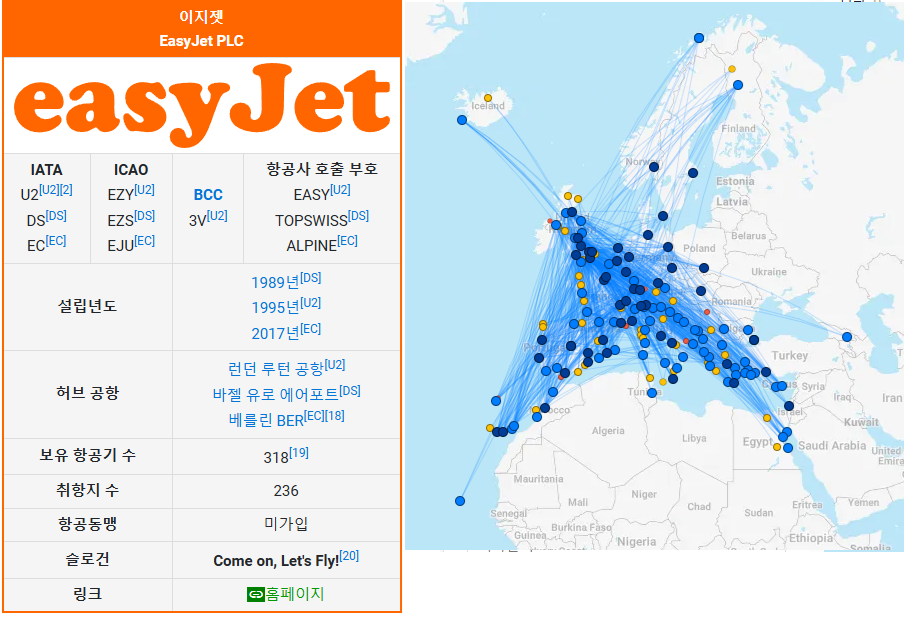
Task: Follow the [DS] footnote after EZS
Action: 144,216
